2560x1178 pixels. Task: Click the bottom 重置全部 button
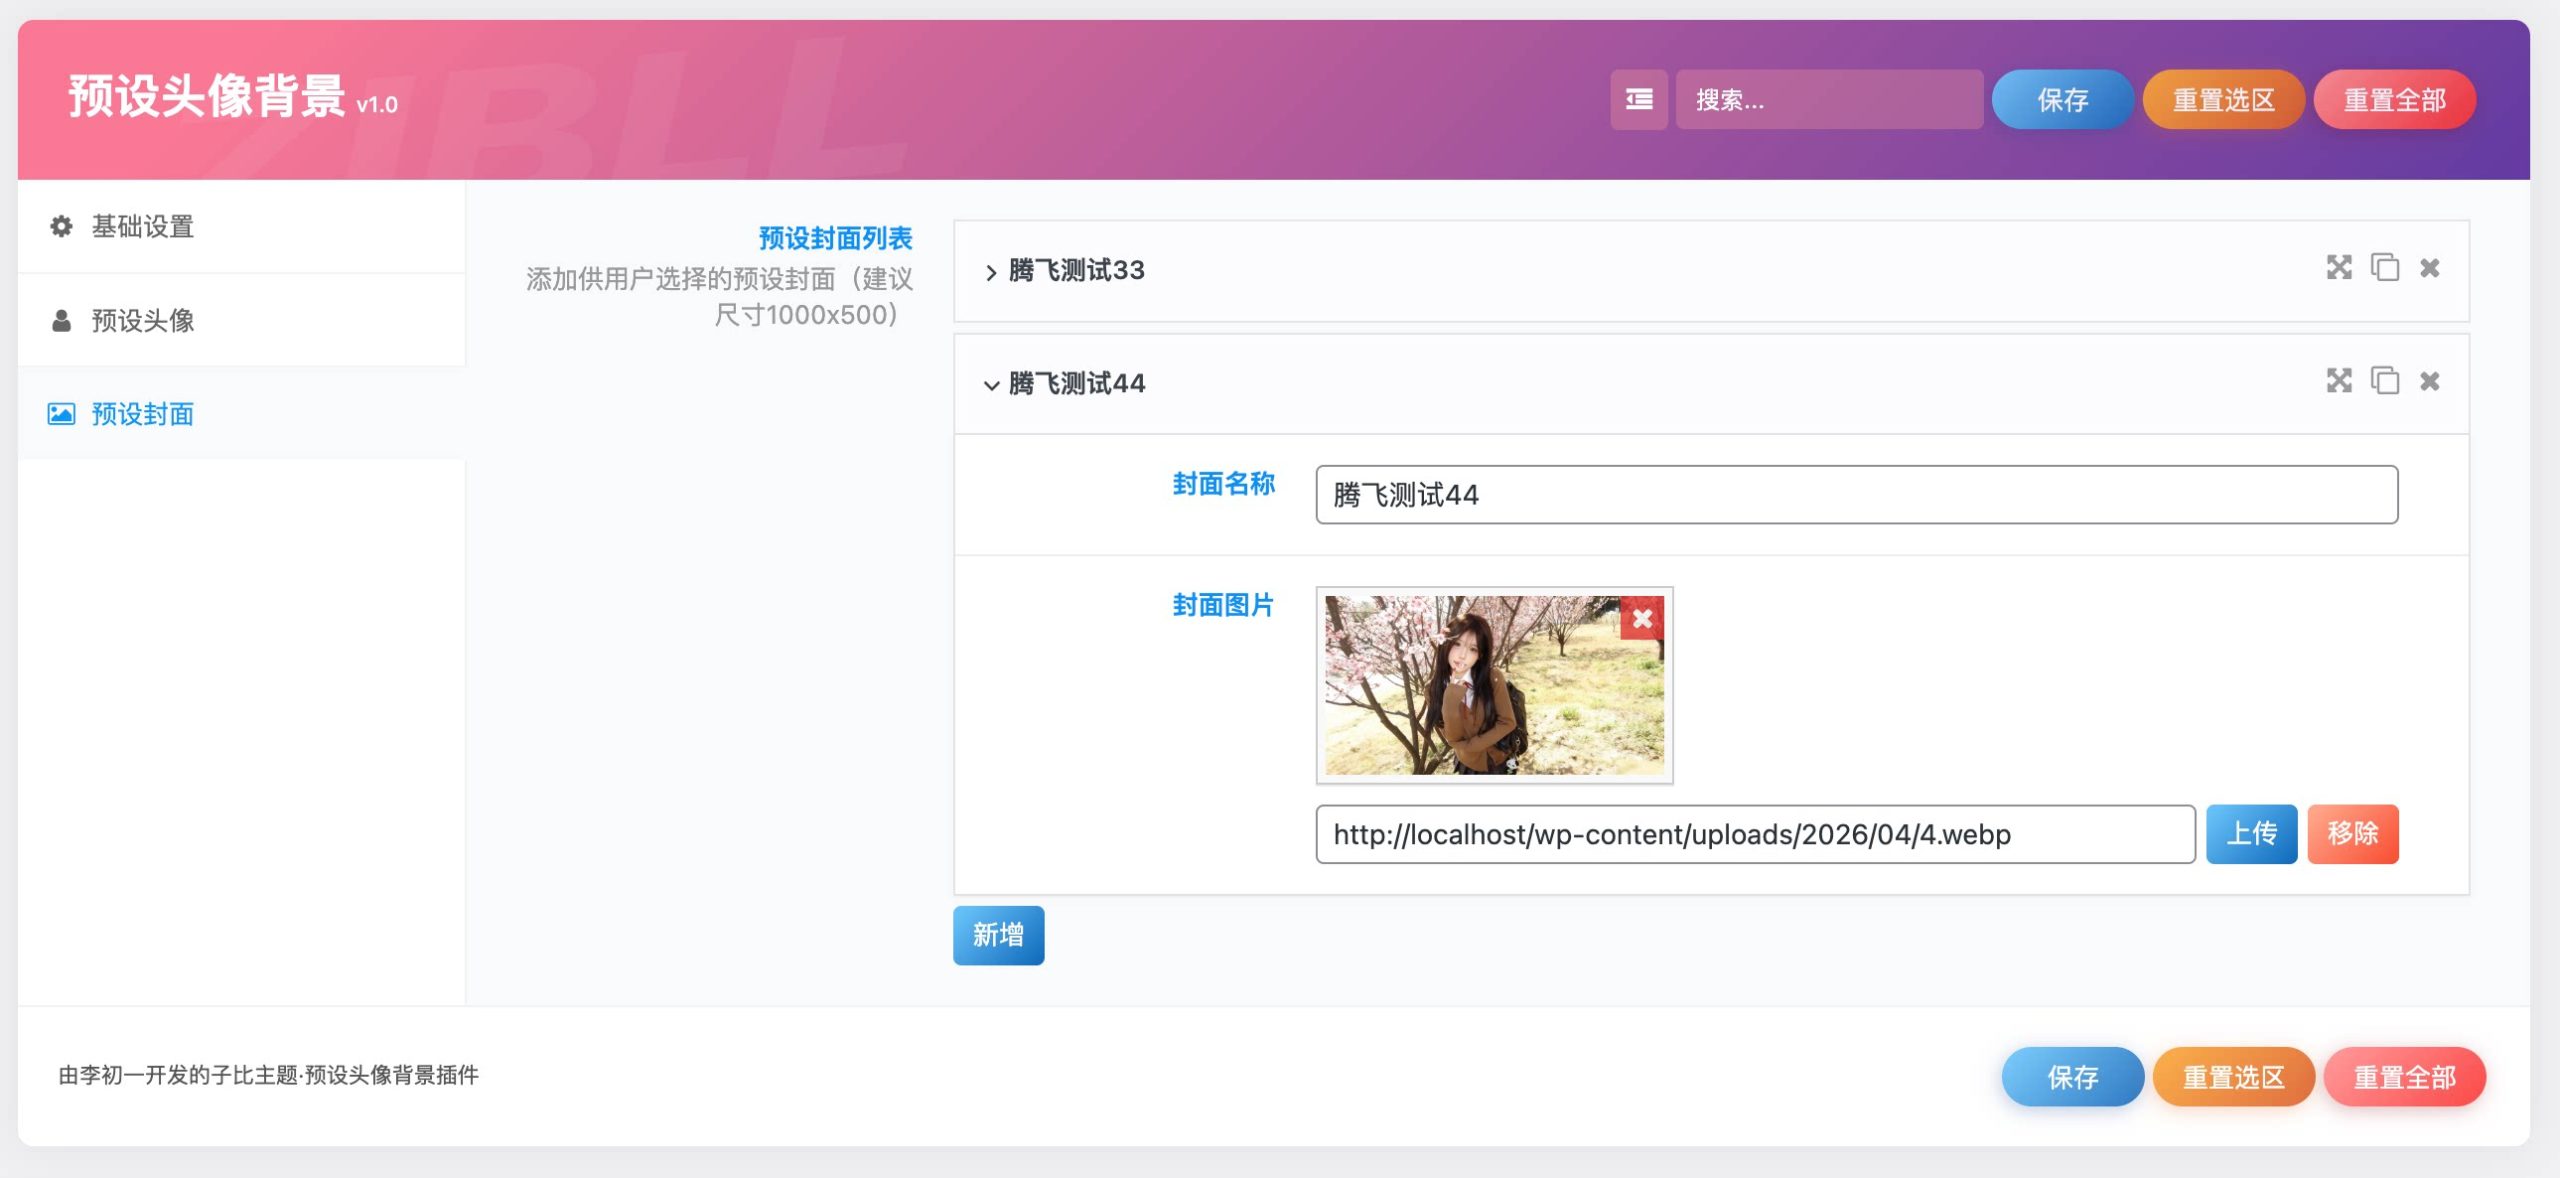point(2404,1076)
